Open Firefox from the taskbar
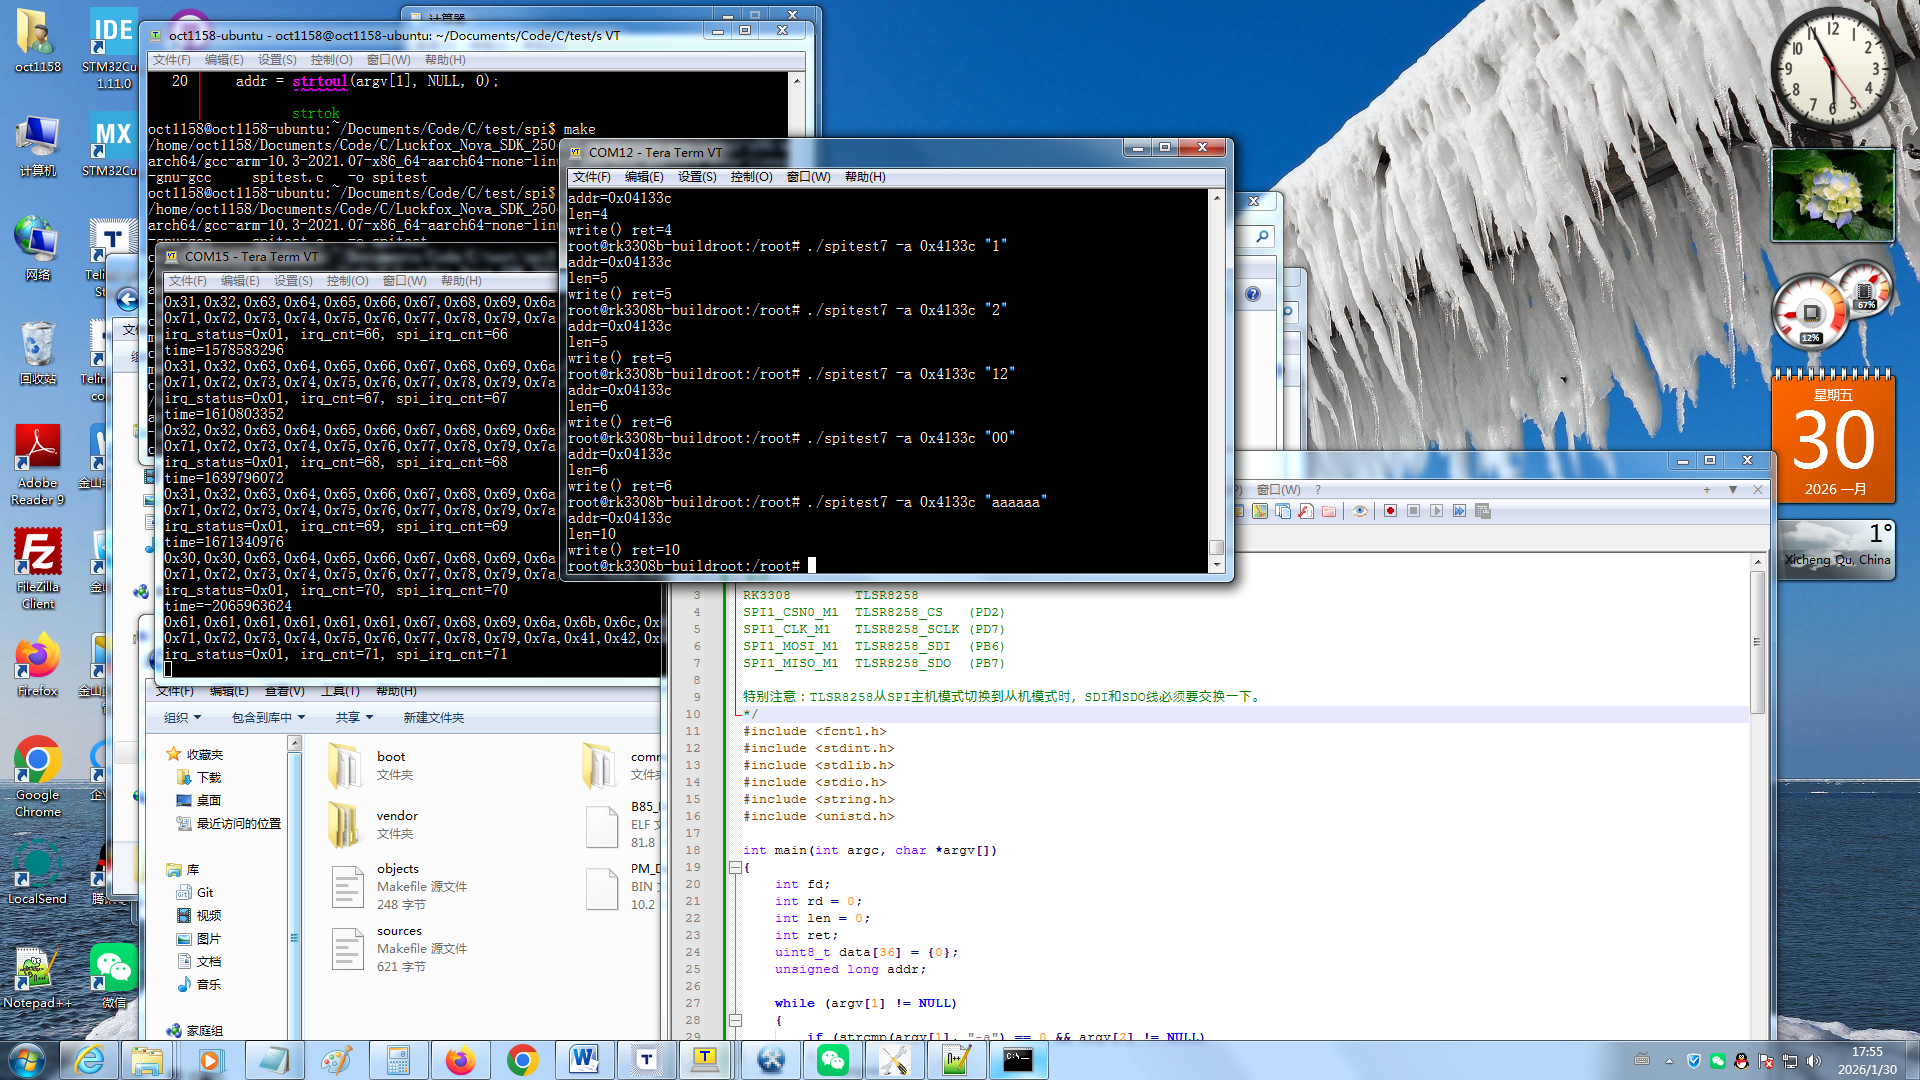Image resolution: width=1920 pixels, height=1080 pixels. click(460, 1060)
